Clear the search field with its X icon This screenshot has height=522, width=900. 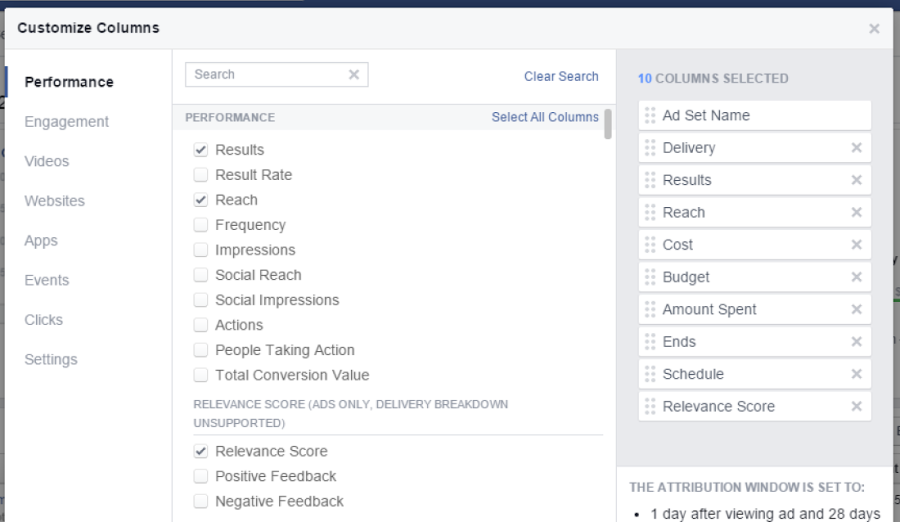pyautogui.click(x=354, y=74)
